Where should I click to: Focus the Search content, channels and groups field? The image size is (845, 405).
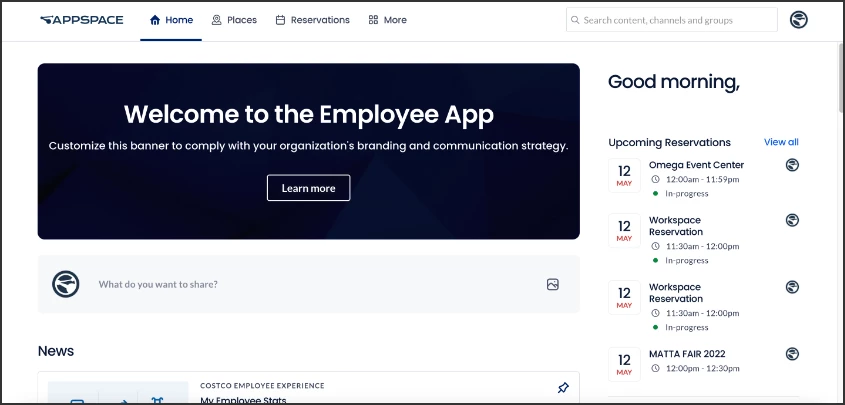coord(671,20)
